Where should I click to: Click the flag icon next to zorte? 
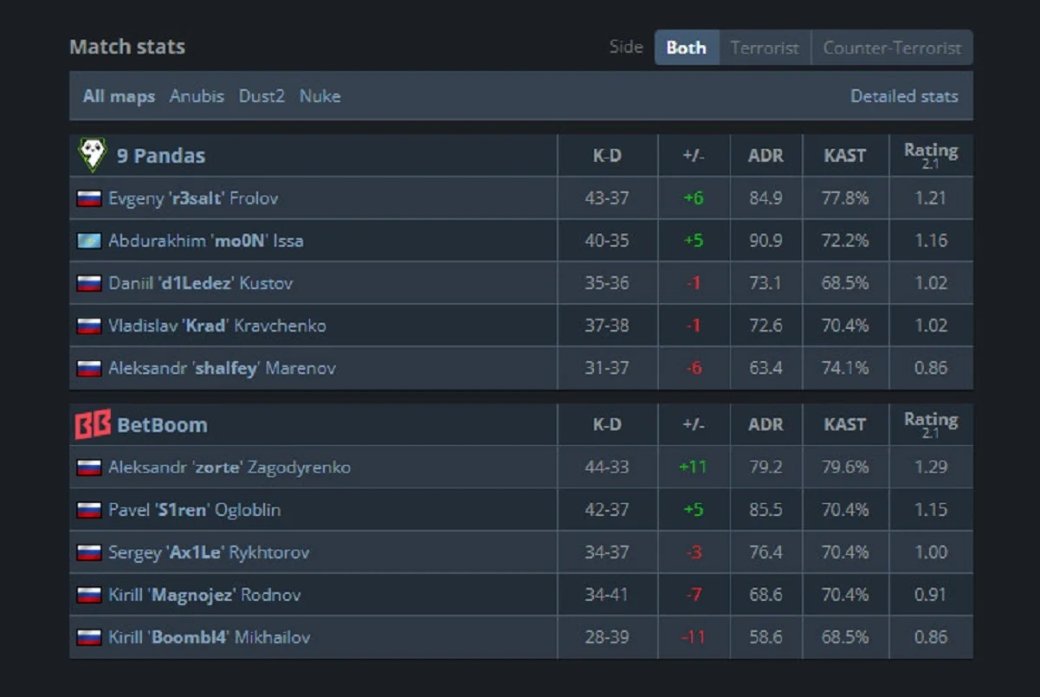pyautogui.click(x=89, y=468)
